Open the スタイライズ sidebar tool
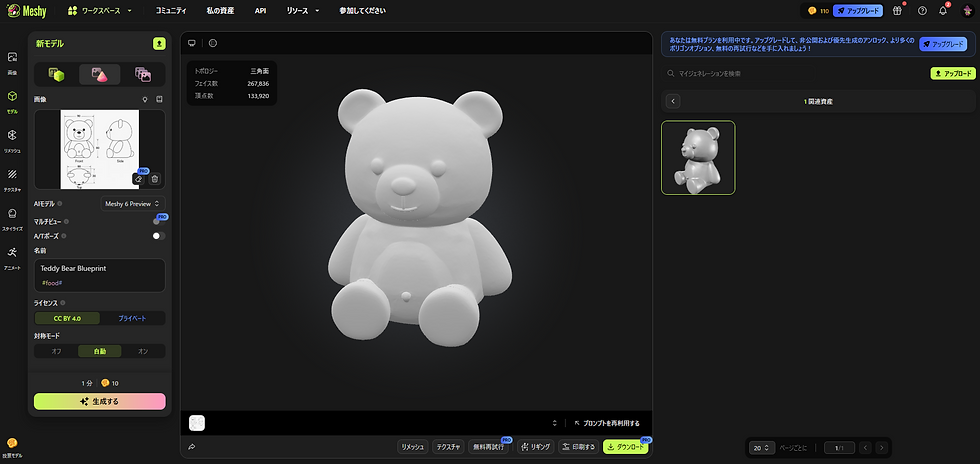Screen dimensions: 980x464 (12, 218)
